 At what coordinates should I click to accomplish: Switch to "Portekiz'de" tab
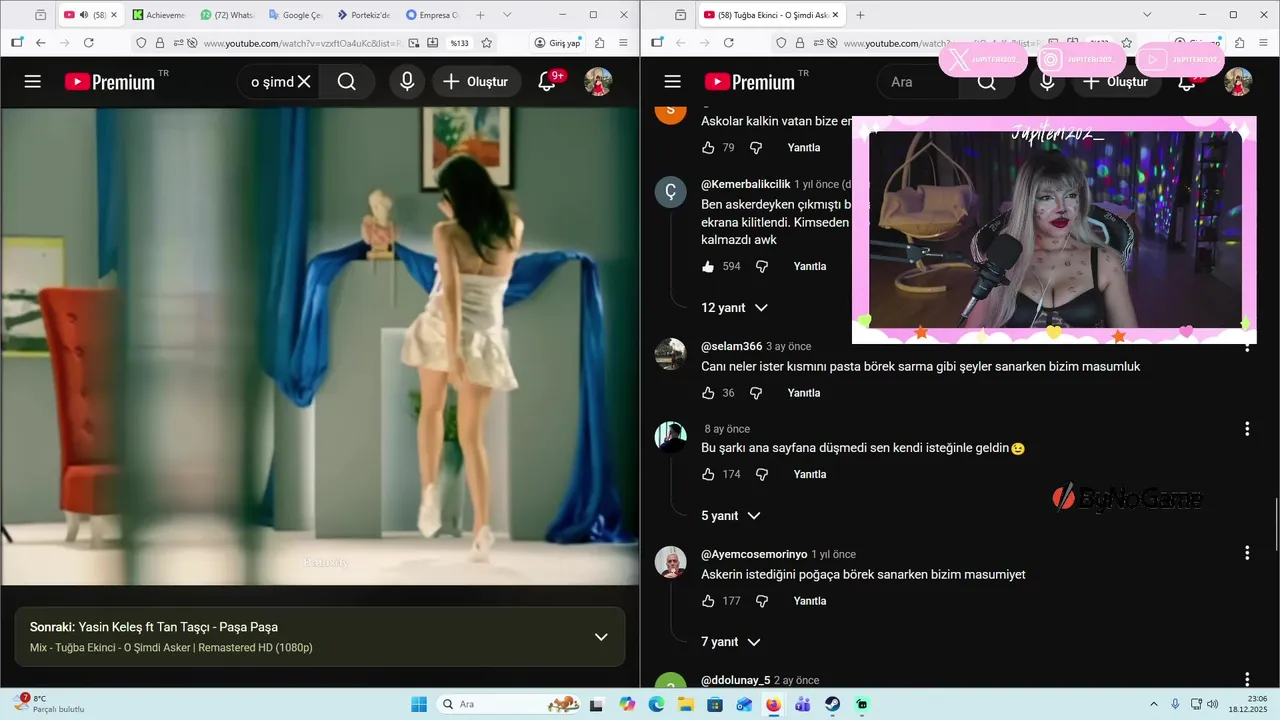pos(363,15)
